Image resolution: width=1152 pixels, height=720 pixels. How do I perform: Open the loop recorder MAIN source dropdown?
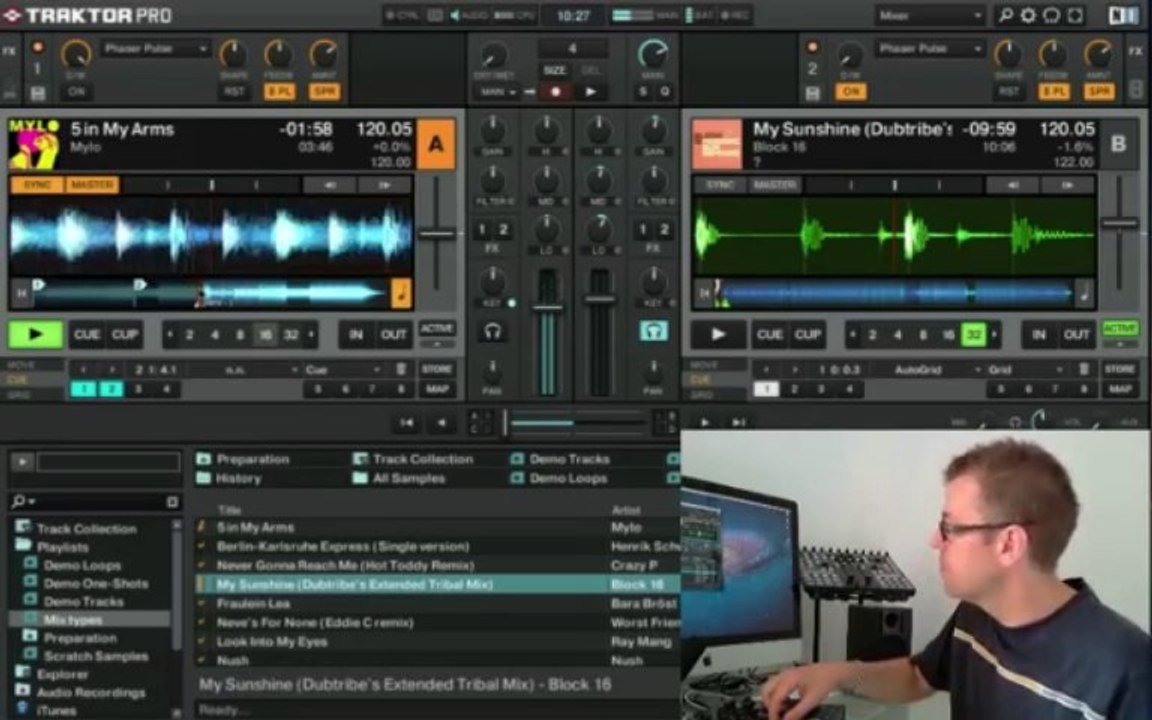(498, 93)
